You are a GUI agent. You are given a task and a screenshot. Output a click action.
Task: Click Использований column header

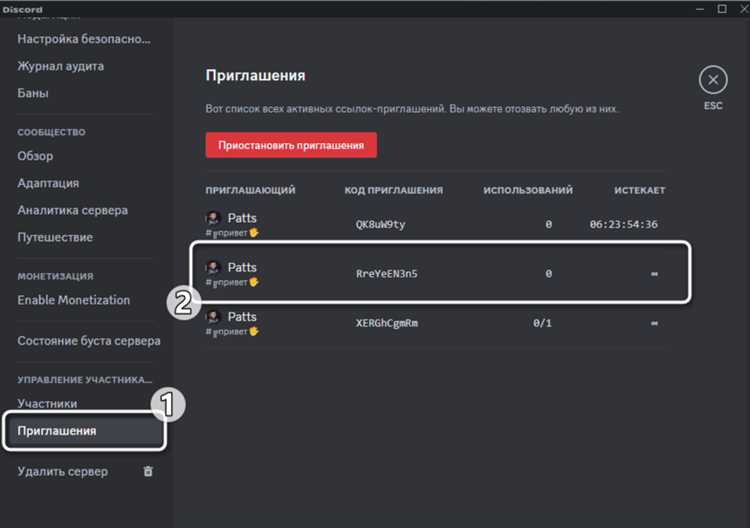coord(528,190)
